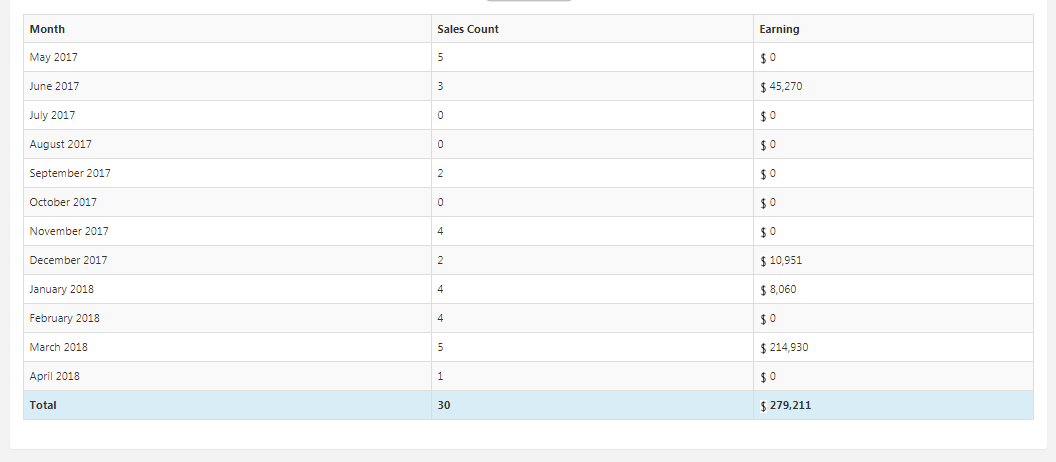Select the January 2018 row label
1056x462 pixels.
[62, 289]
